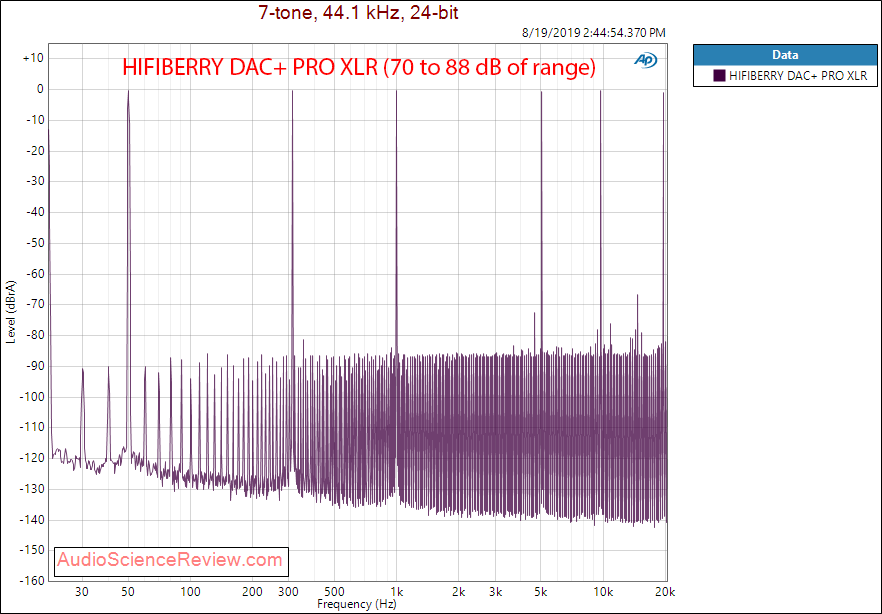The image size is (882, 614).
Task: Click the "-60" level axis label
Action: pos(34,273)
